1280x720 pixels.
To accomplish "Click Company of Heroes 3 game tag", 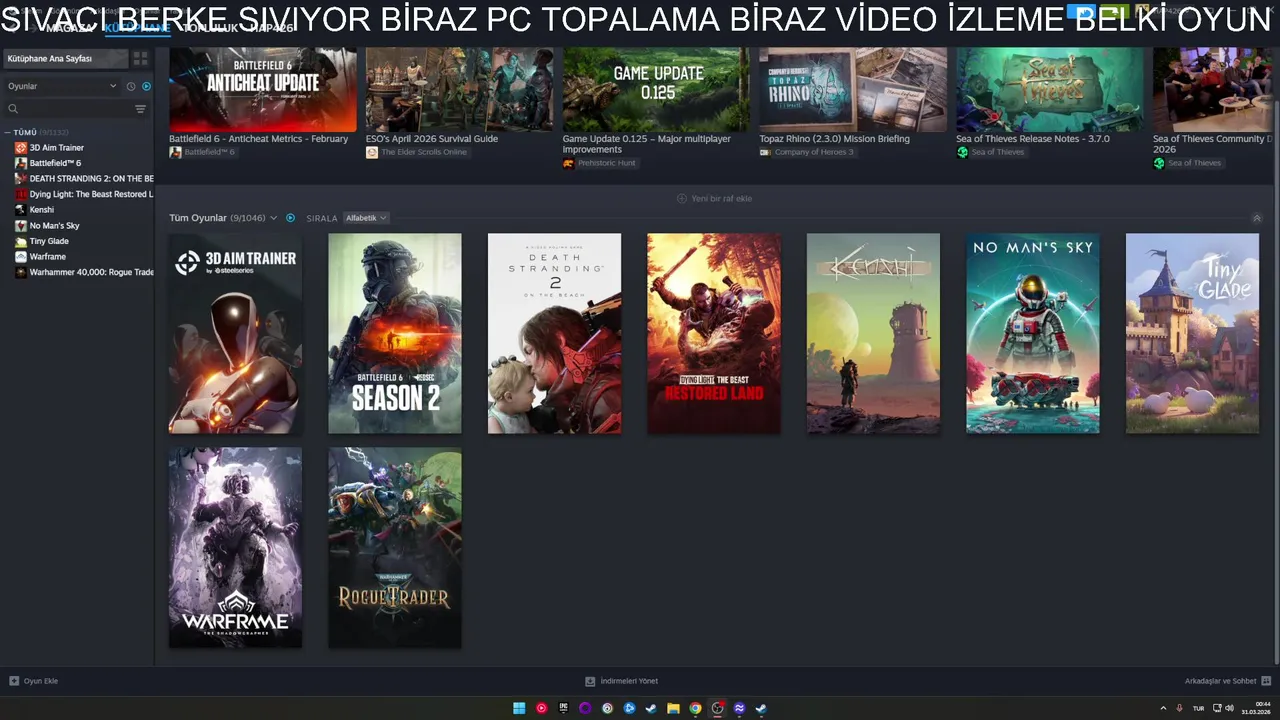I will (806, 152).
